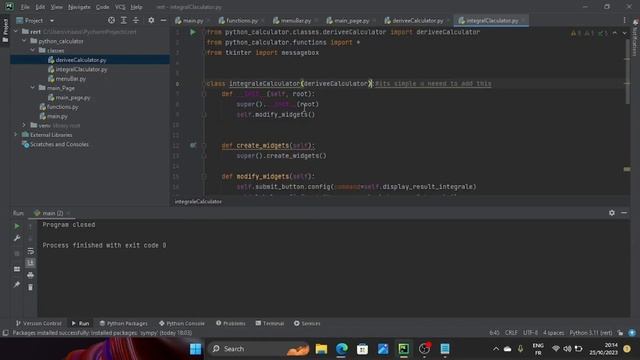Click Python 3.11 interpreter in status bar
This screenshot has height=360, width=640.
[591, 333]
